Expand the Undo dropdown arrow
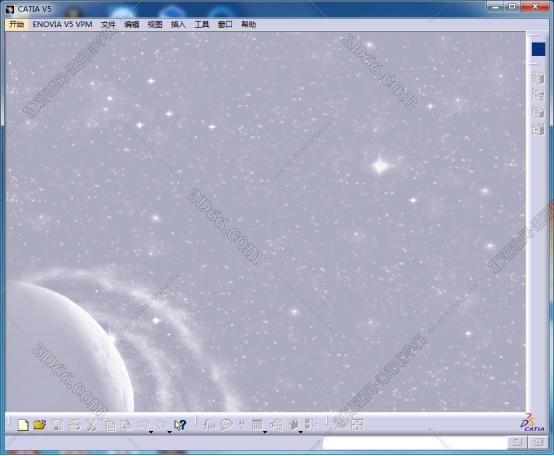 tap(151, 432)
